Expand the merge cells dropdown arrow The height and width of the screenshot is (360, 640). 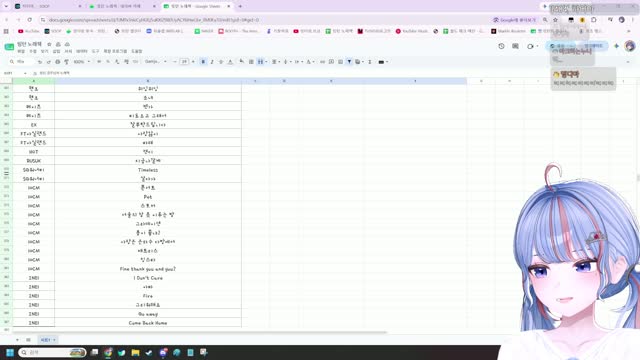click(x=266, y=62)
